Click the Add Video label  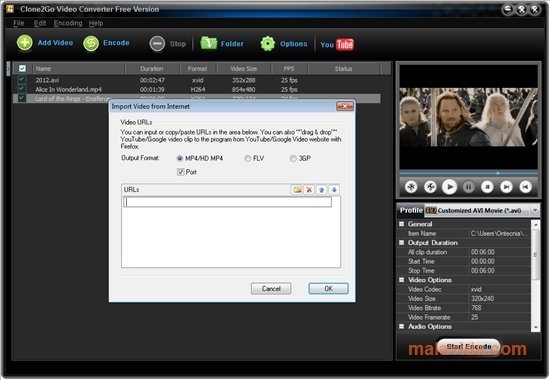click(x=55, y=43)
